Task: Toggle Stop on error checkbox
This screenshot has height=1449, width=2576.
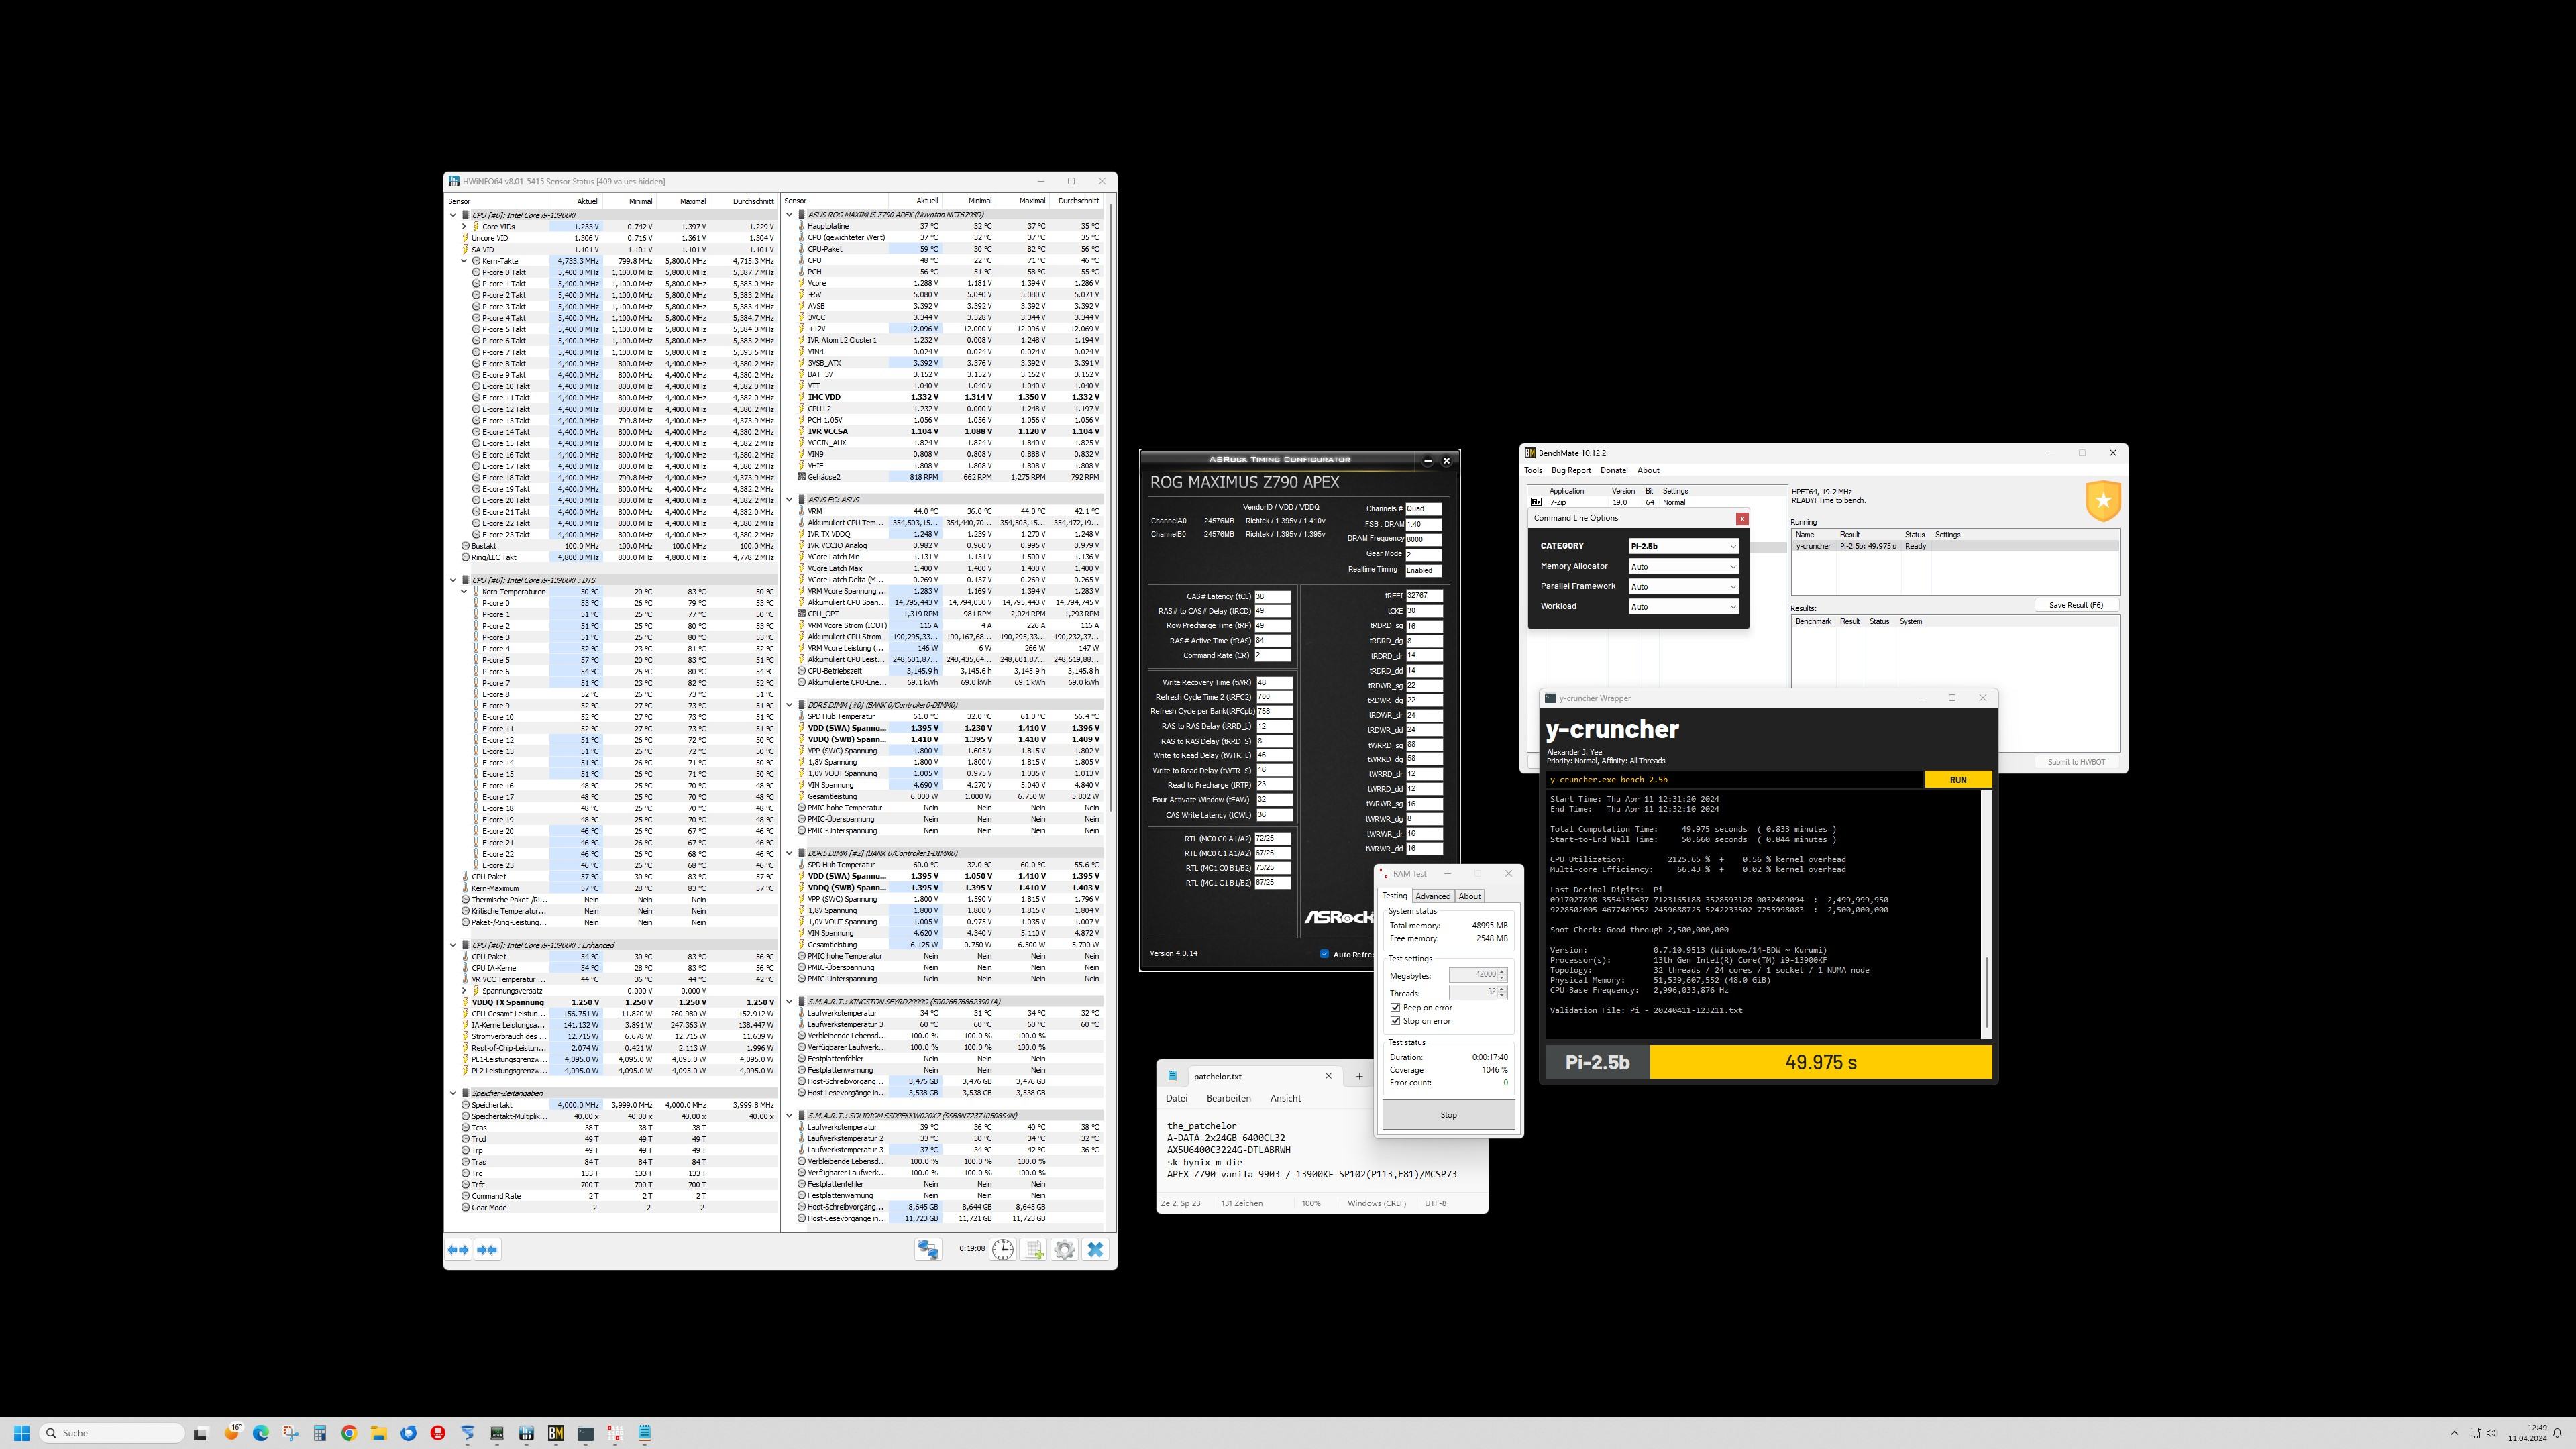Action: tap(1395, 1021)
